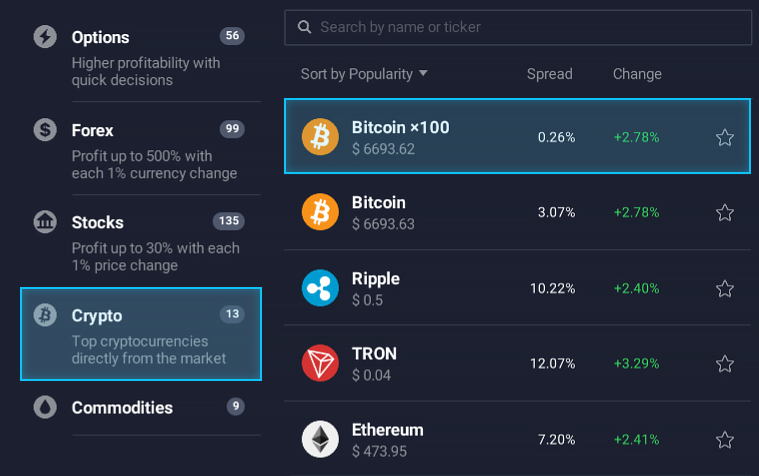Viewport: 759px width, 476px height.
Task: Select the plain Bitcoin asset row
Action: click(500, 212)
